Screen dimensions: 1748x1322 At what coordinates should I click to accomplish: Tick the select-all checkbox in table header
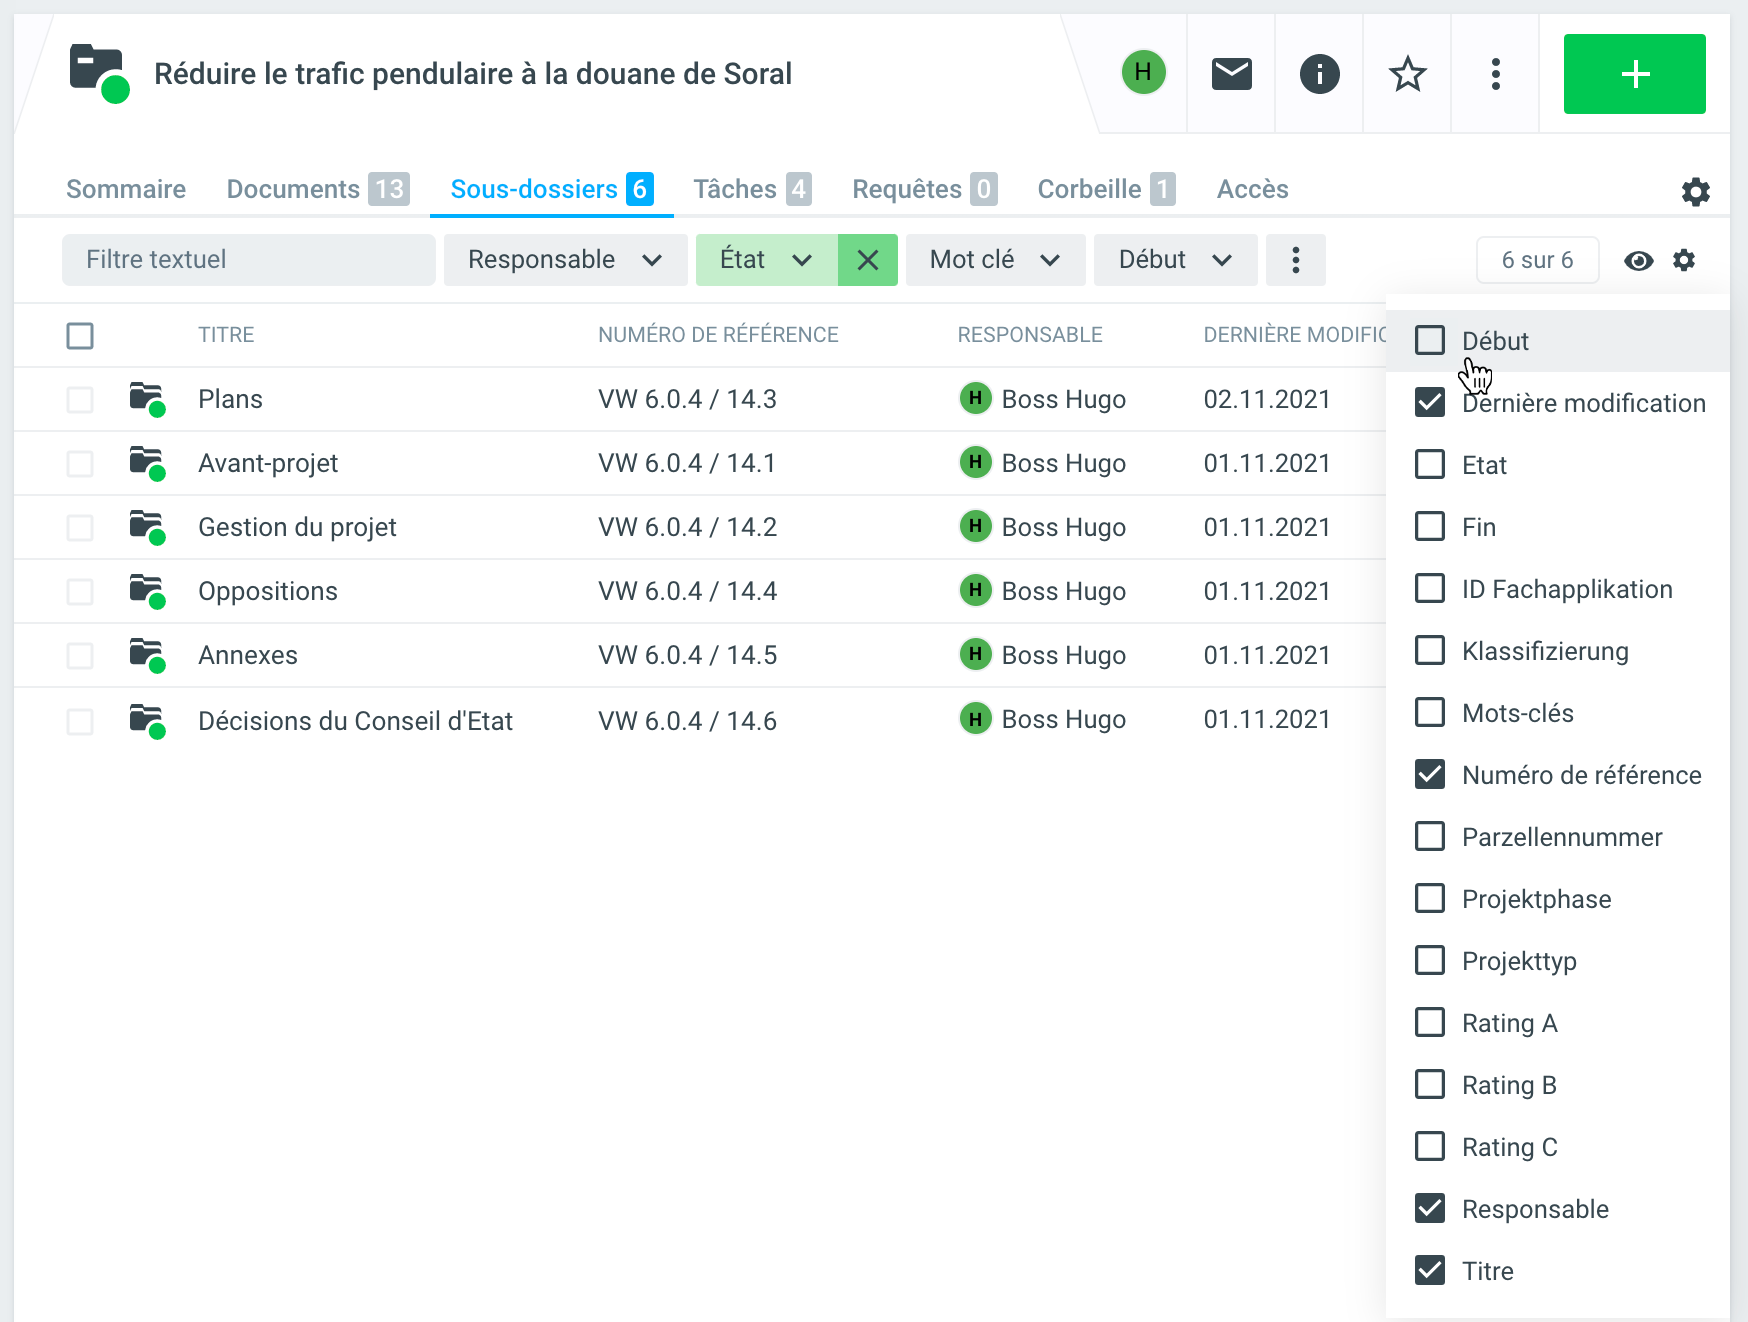click(80, 336)
